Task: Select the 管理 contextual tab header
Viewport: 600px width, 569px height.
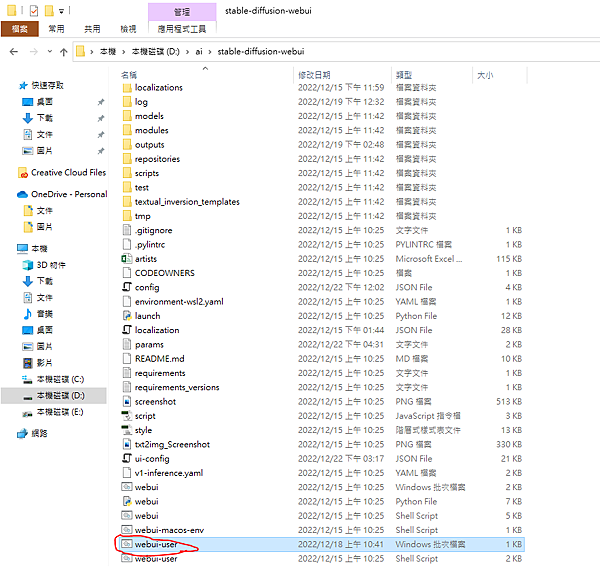Action: tap(182, 12)
